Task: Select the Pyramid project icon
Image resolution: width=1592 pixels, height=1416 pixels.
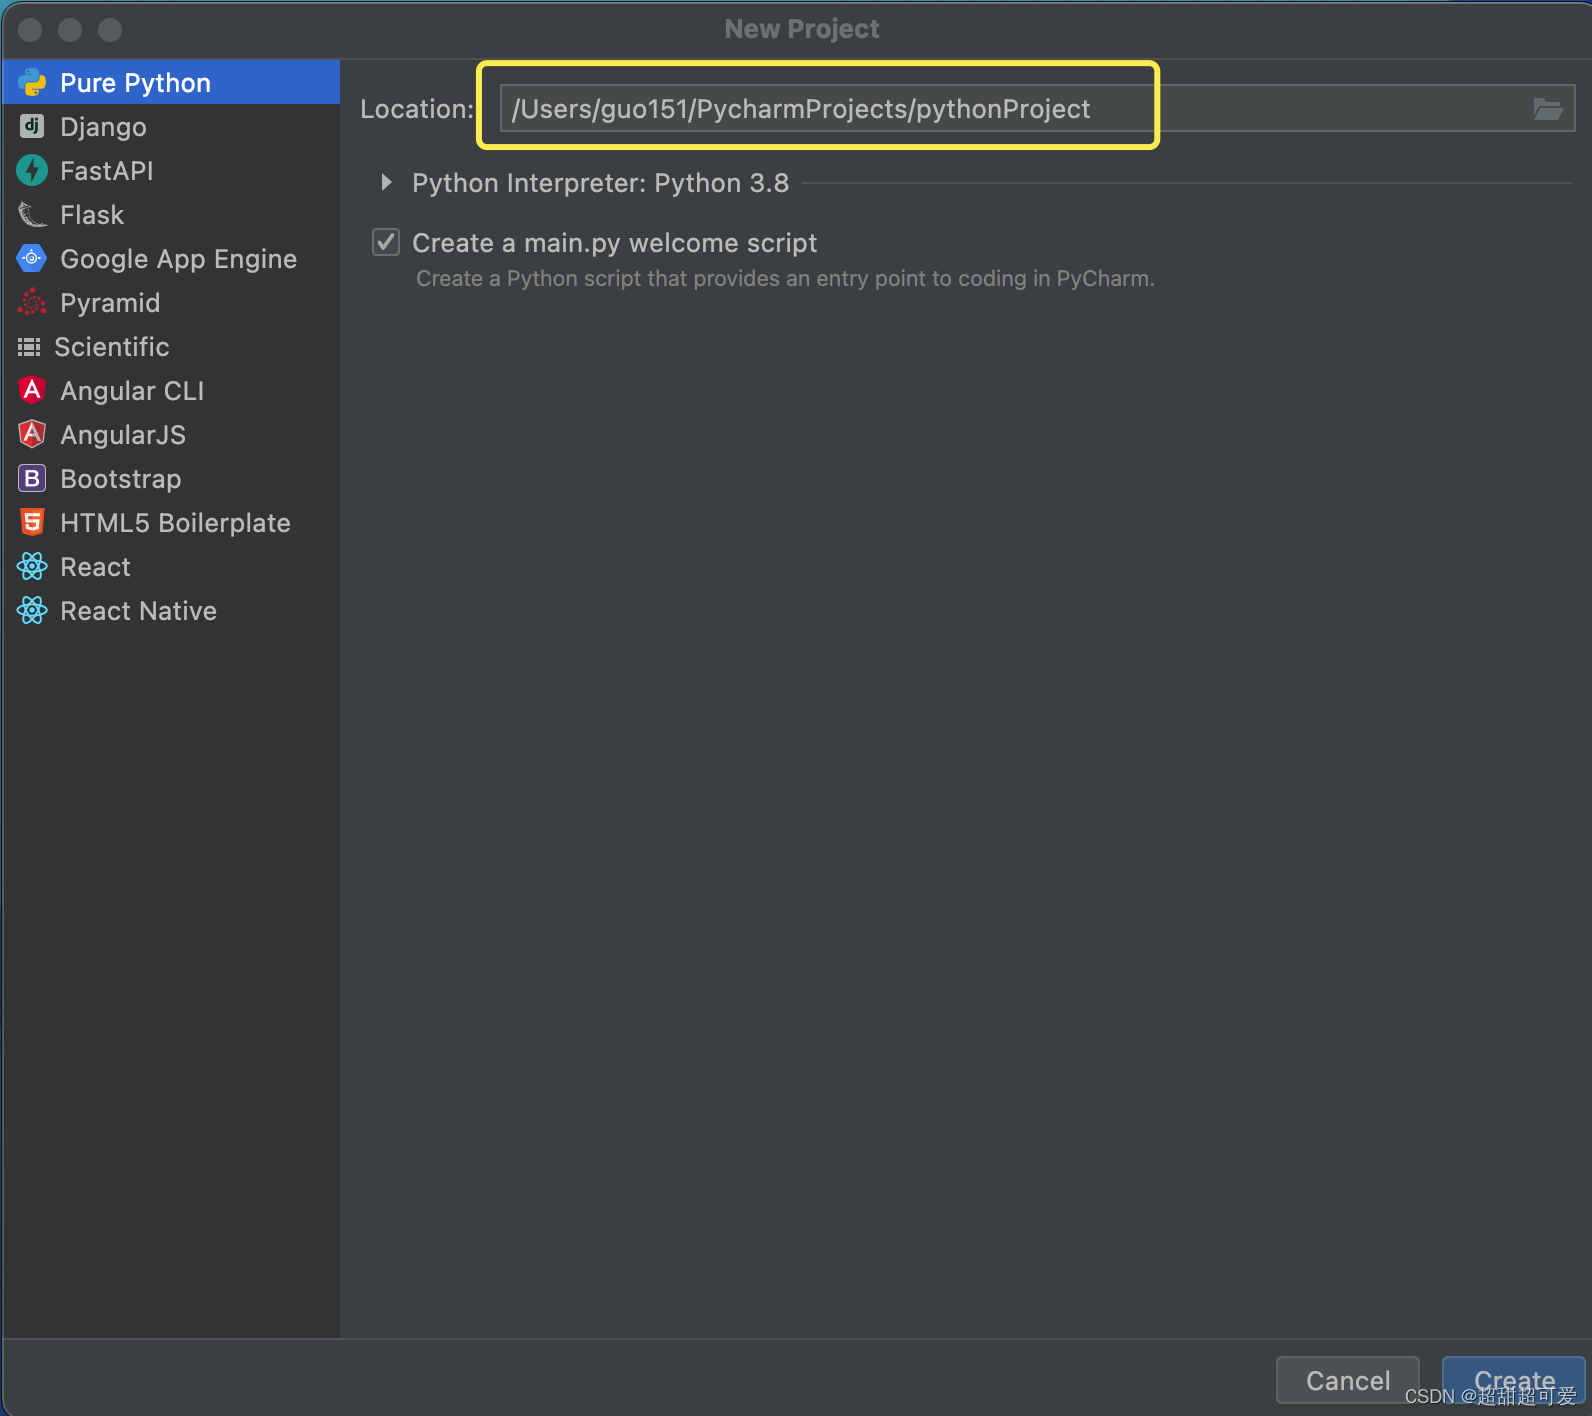Action: click(x=32, y=302)
